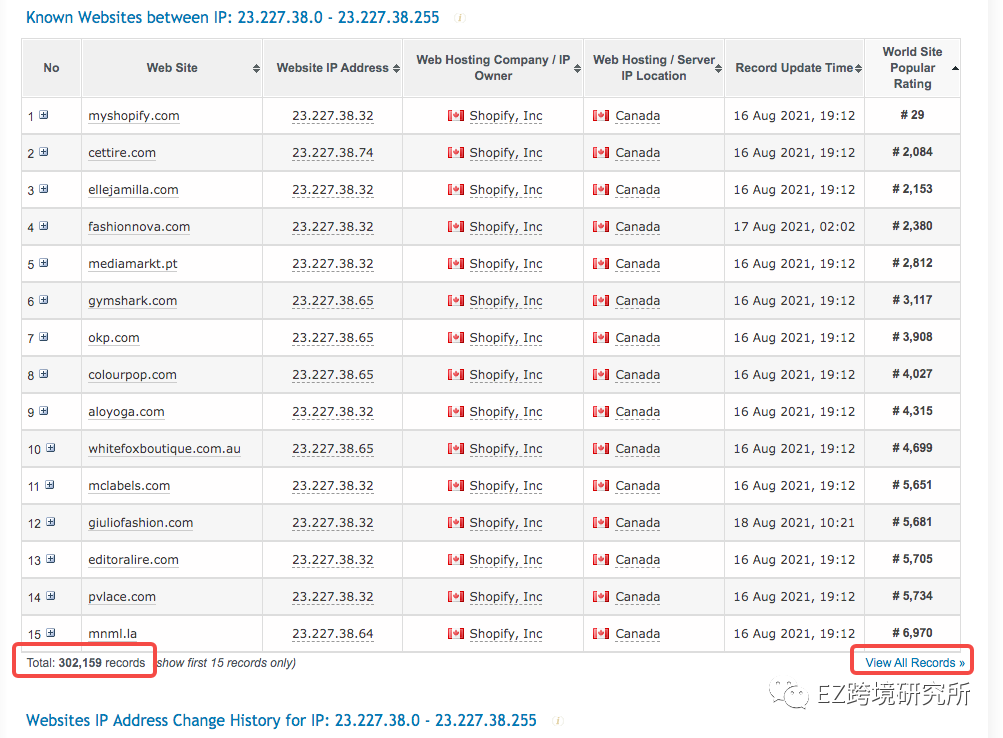Click Canada flag in okp.com location cell
The image size is (1003, 738).
601,337
